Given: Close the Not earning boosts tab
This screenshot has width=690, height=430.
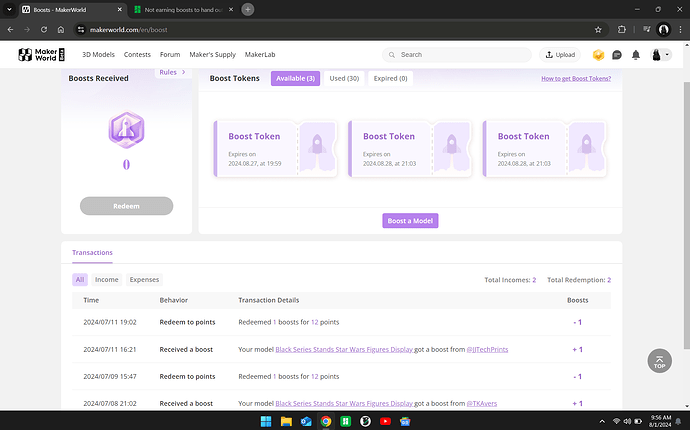Looking at the screenshot, I should pos(231,9).
